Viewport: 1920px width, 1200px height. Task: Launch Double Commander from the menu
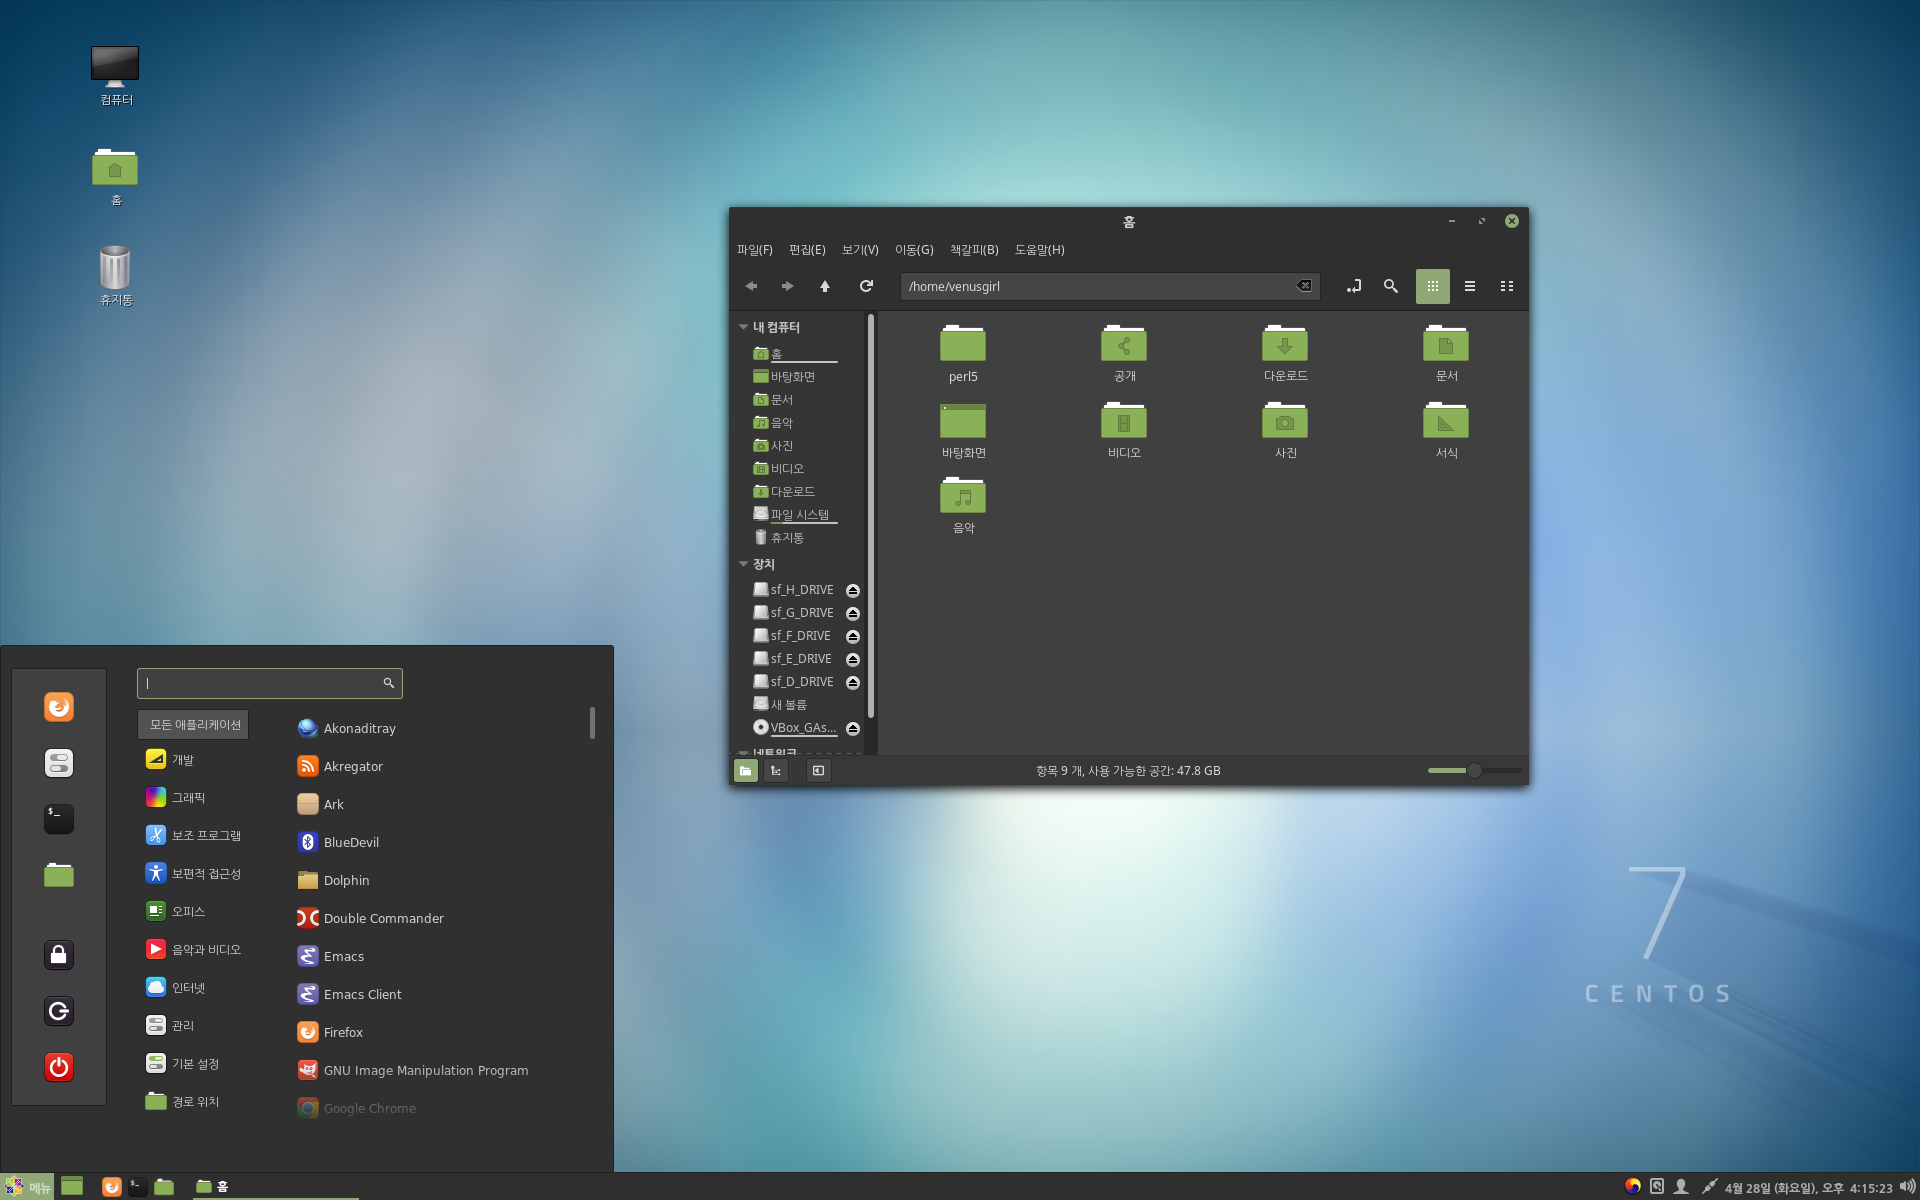point(370,918)
